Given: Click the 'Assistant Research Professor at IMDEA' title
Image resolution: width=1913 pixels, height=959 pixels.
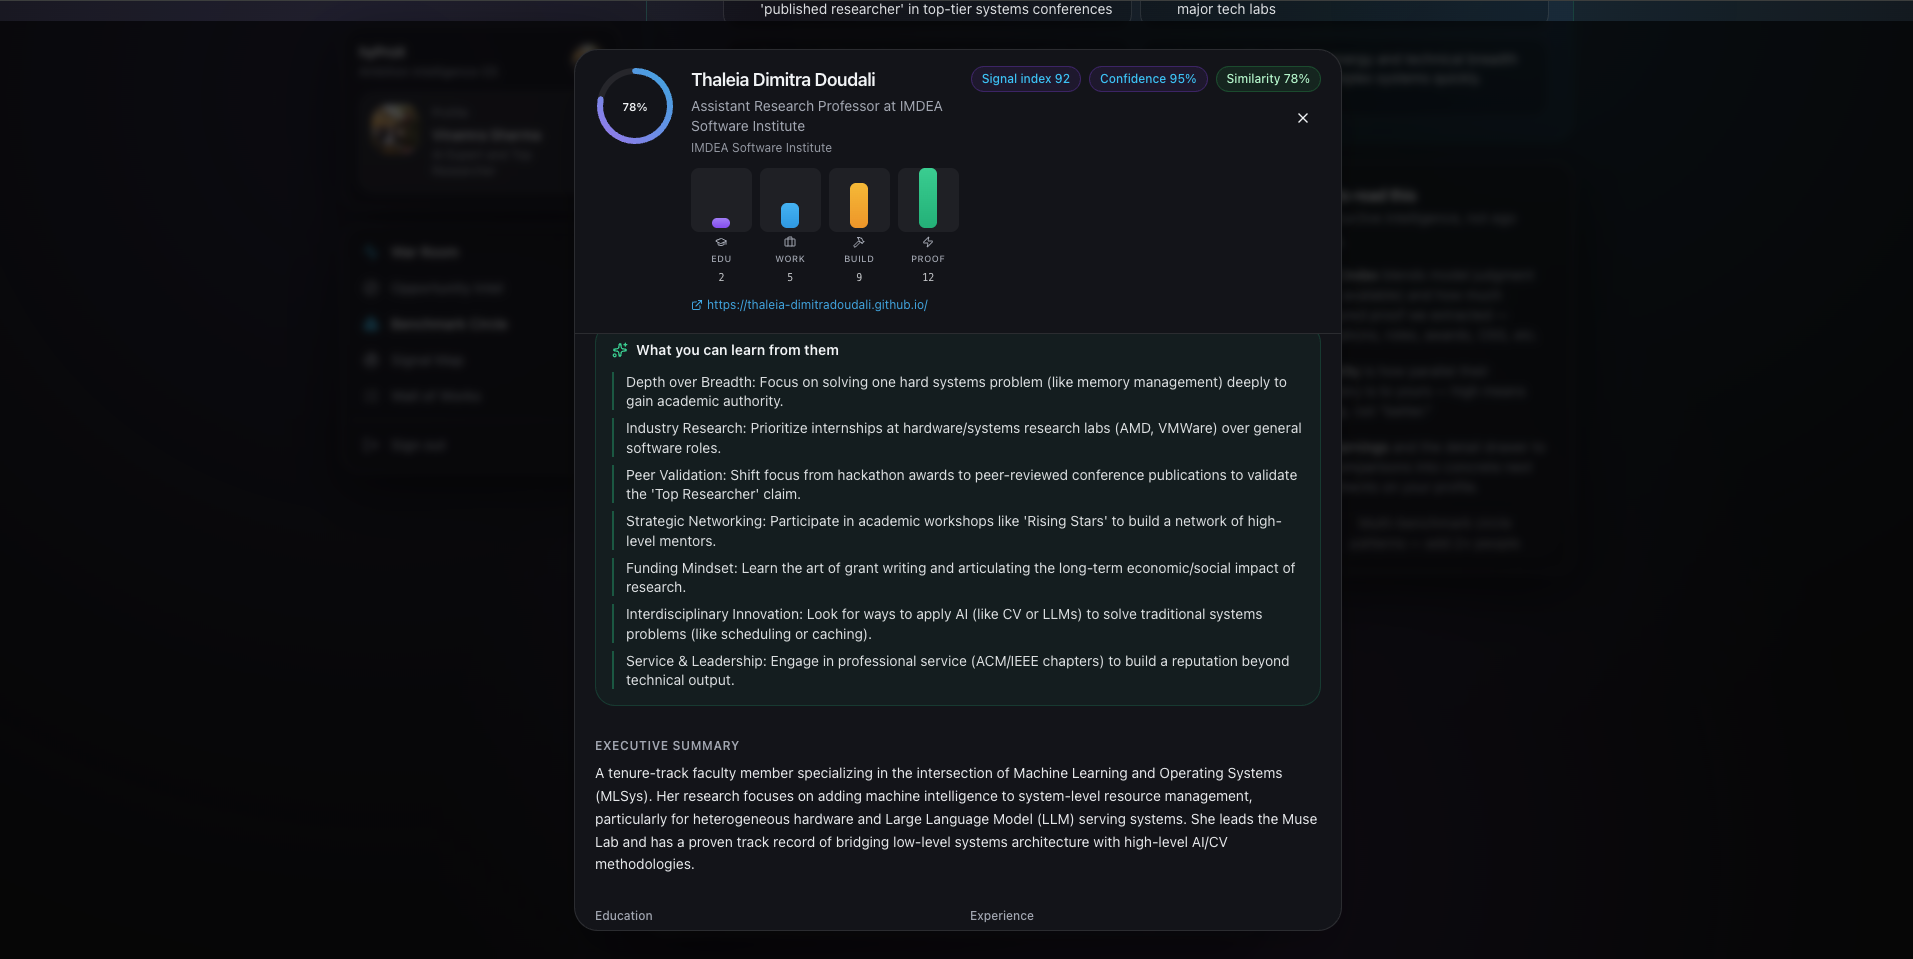Looking at the screenshot, I should click(x=817, y=116).
